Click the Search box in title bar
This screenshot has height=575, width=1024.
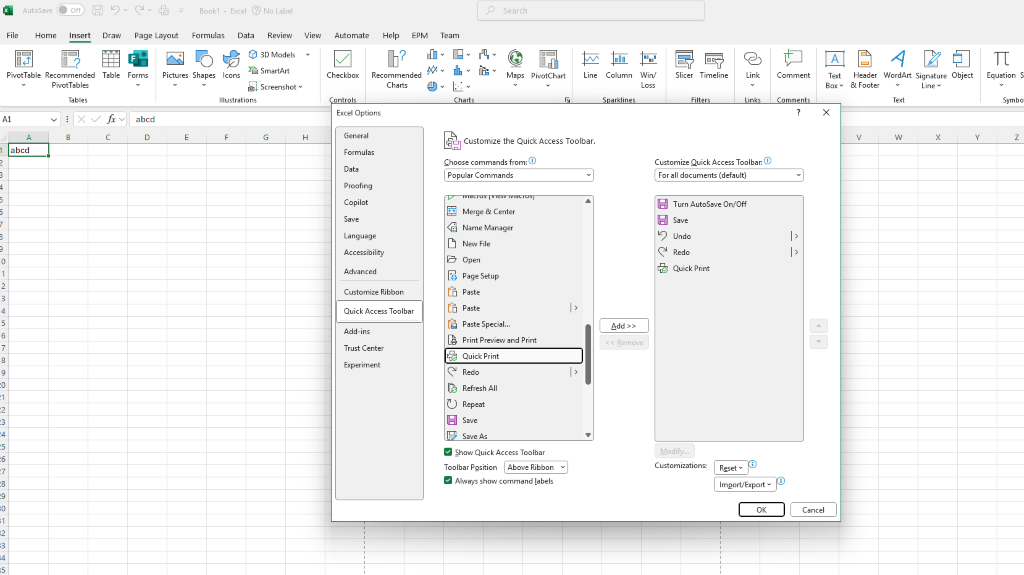(x=590, y=11)
